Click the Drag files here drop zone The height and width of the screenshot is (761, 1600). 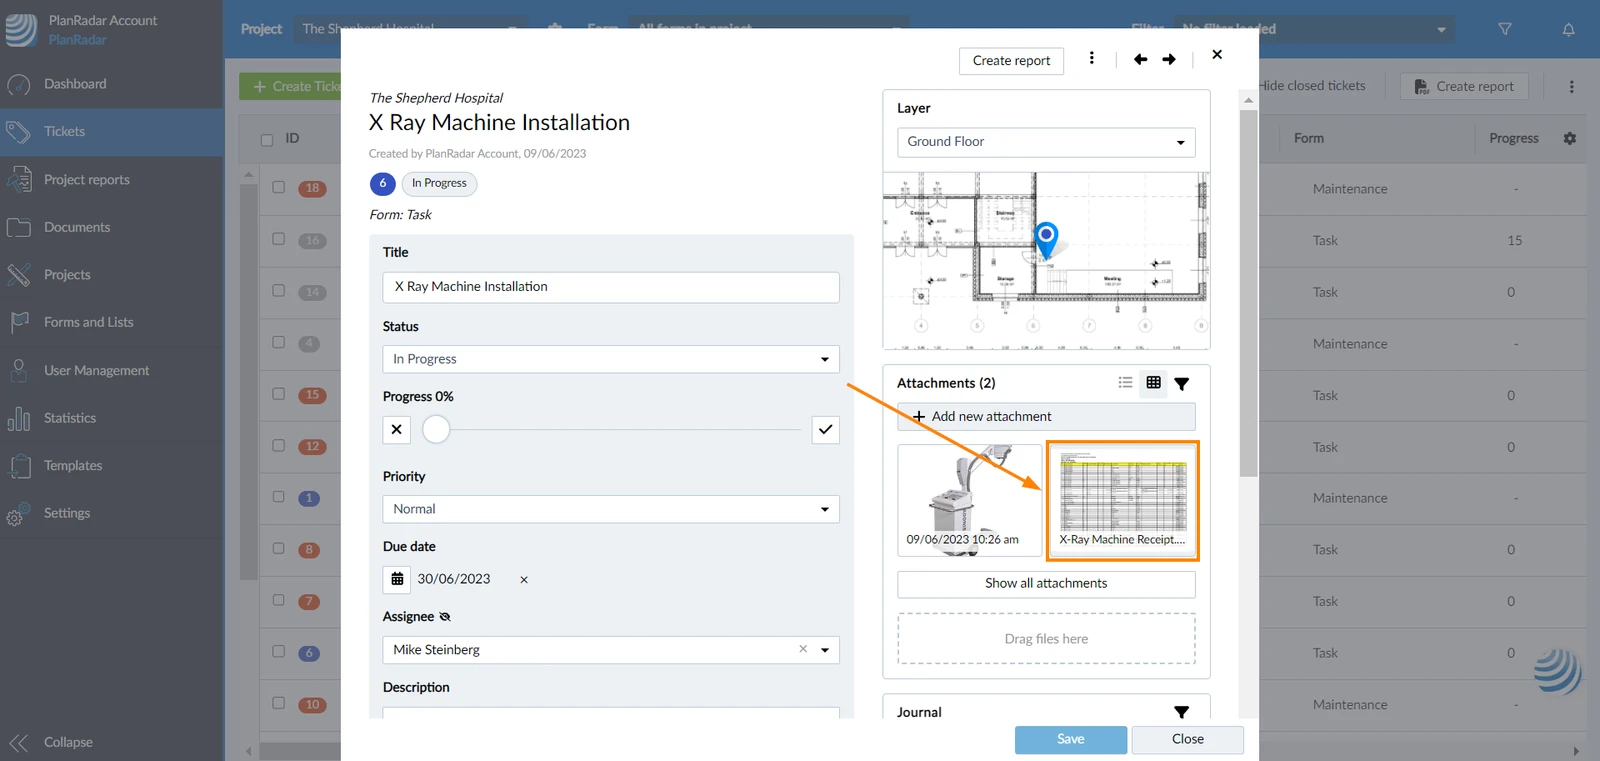[x=1046, y=639]
